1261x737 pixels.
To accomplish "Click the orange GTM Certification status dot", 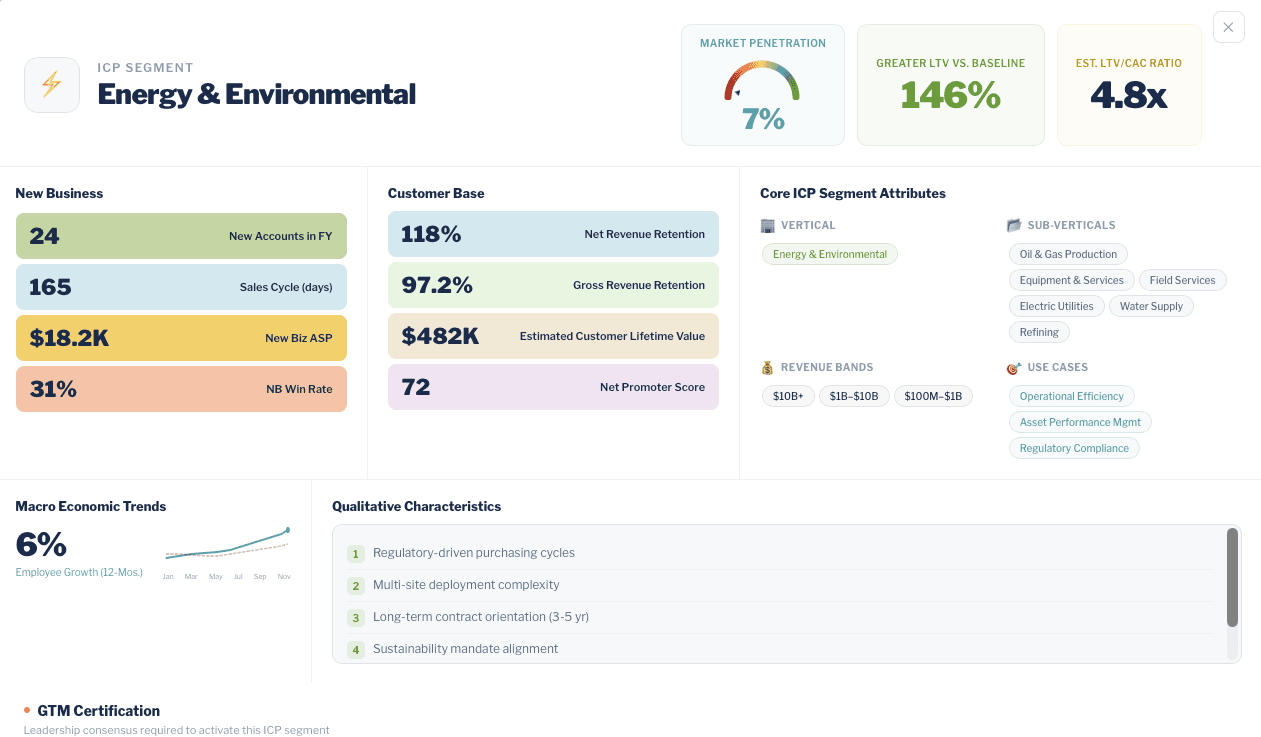I will pyautogui.click(x=27, y=710).
